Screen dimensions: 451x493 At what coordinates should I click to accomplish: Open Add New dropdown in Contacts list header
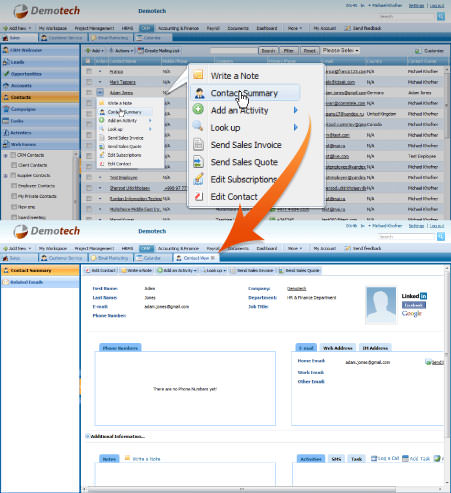(x=17, y=28)
